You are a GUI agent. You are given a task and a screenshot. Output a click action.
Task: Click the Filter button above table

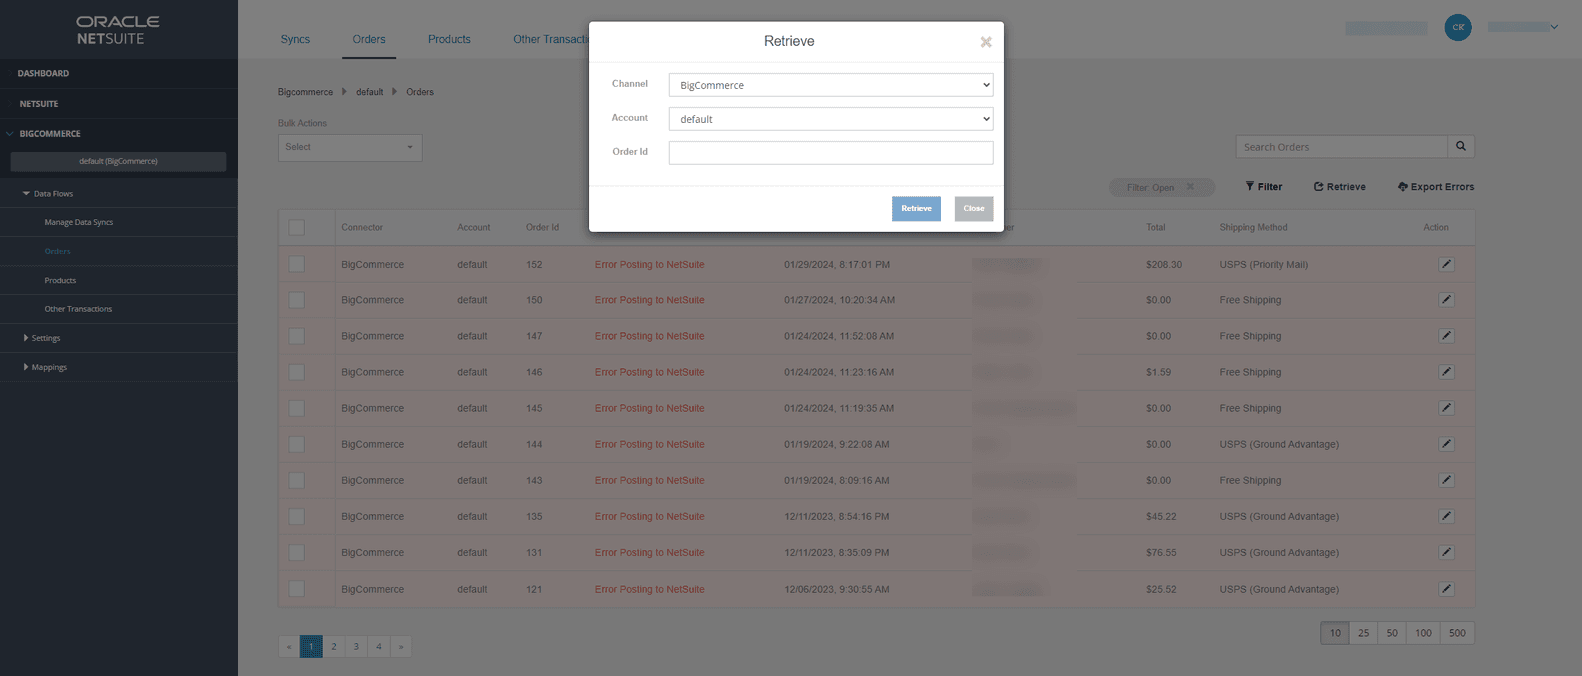[x=1264, y=187]
